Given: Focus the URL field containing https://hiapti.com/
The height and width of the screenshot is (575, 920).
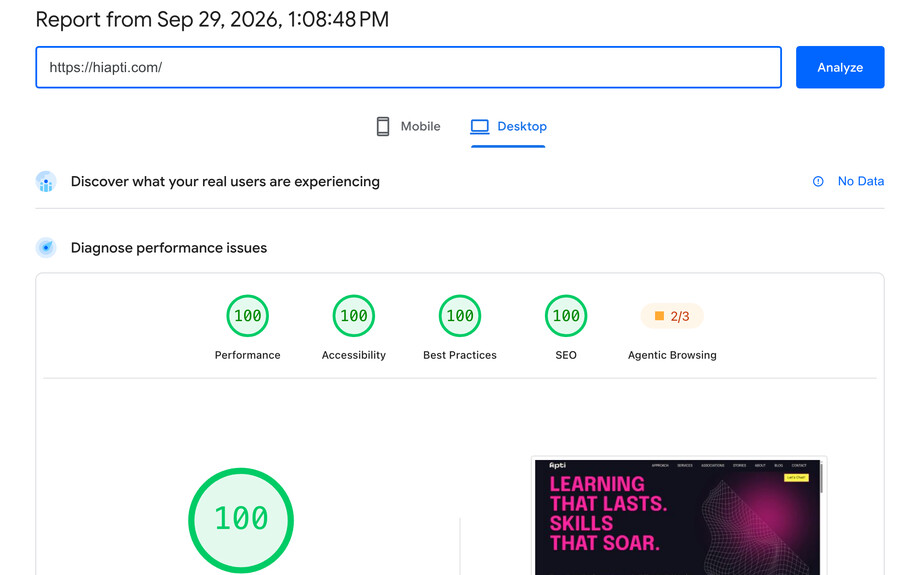Looking at the screenshot, I should pos(408,67).
